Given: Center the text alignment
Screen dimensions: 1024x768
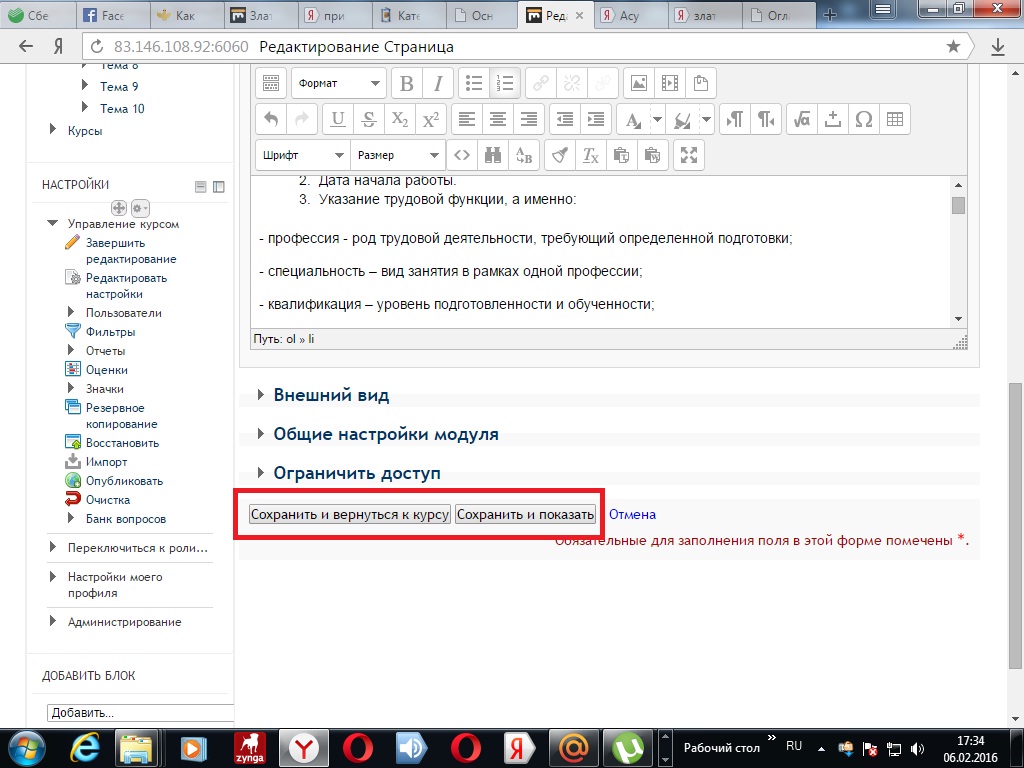Looking at the screenshot, I should click(498, 119).
